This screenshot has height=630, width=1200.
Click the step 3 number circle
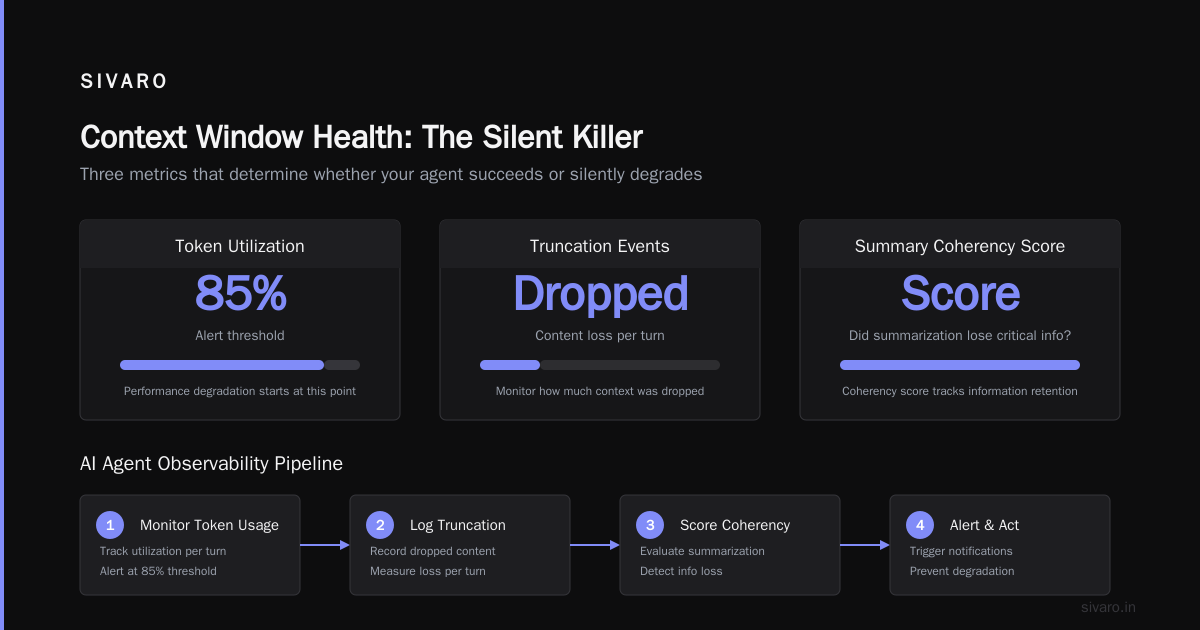(650, 525)
